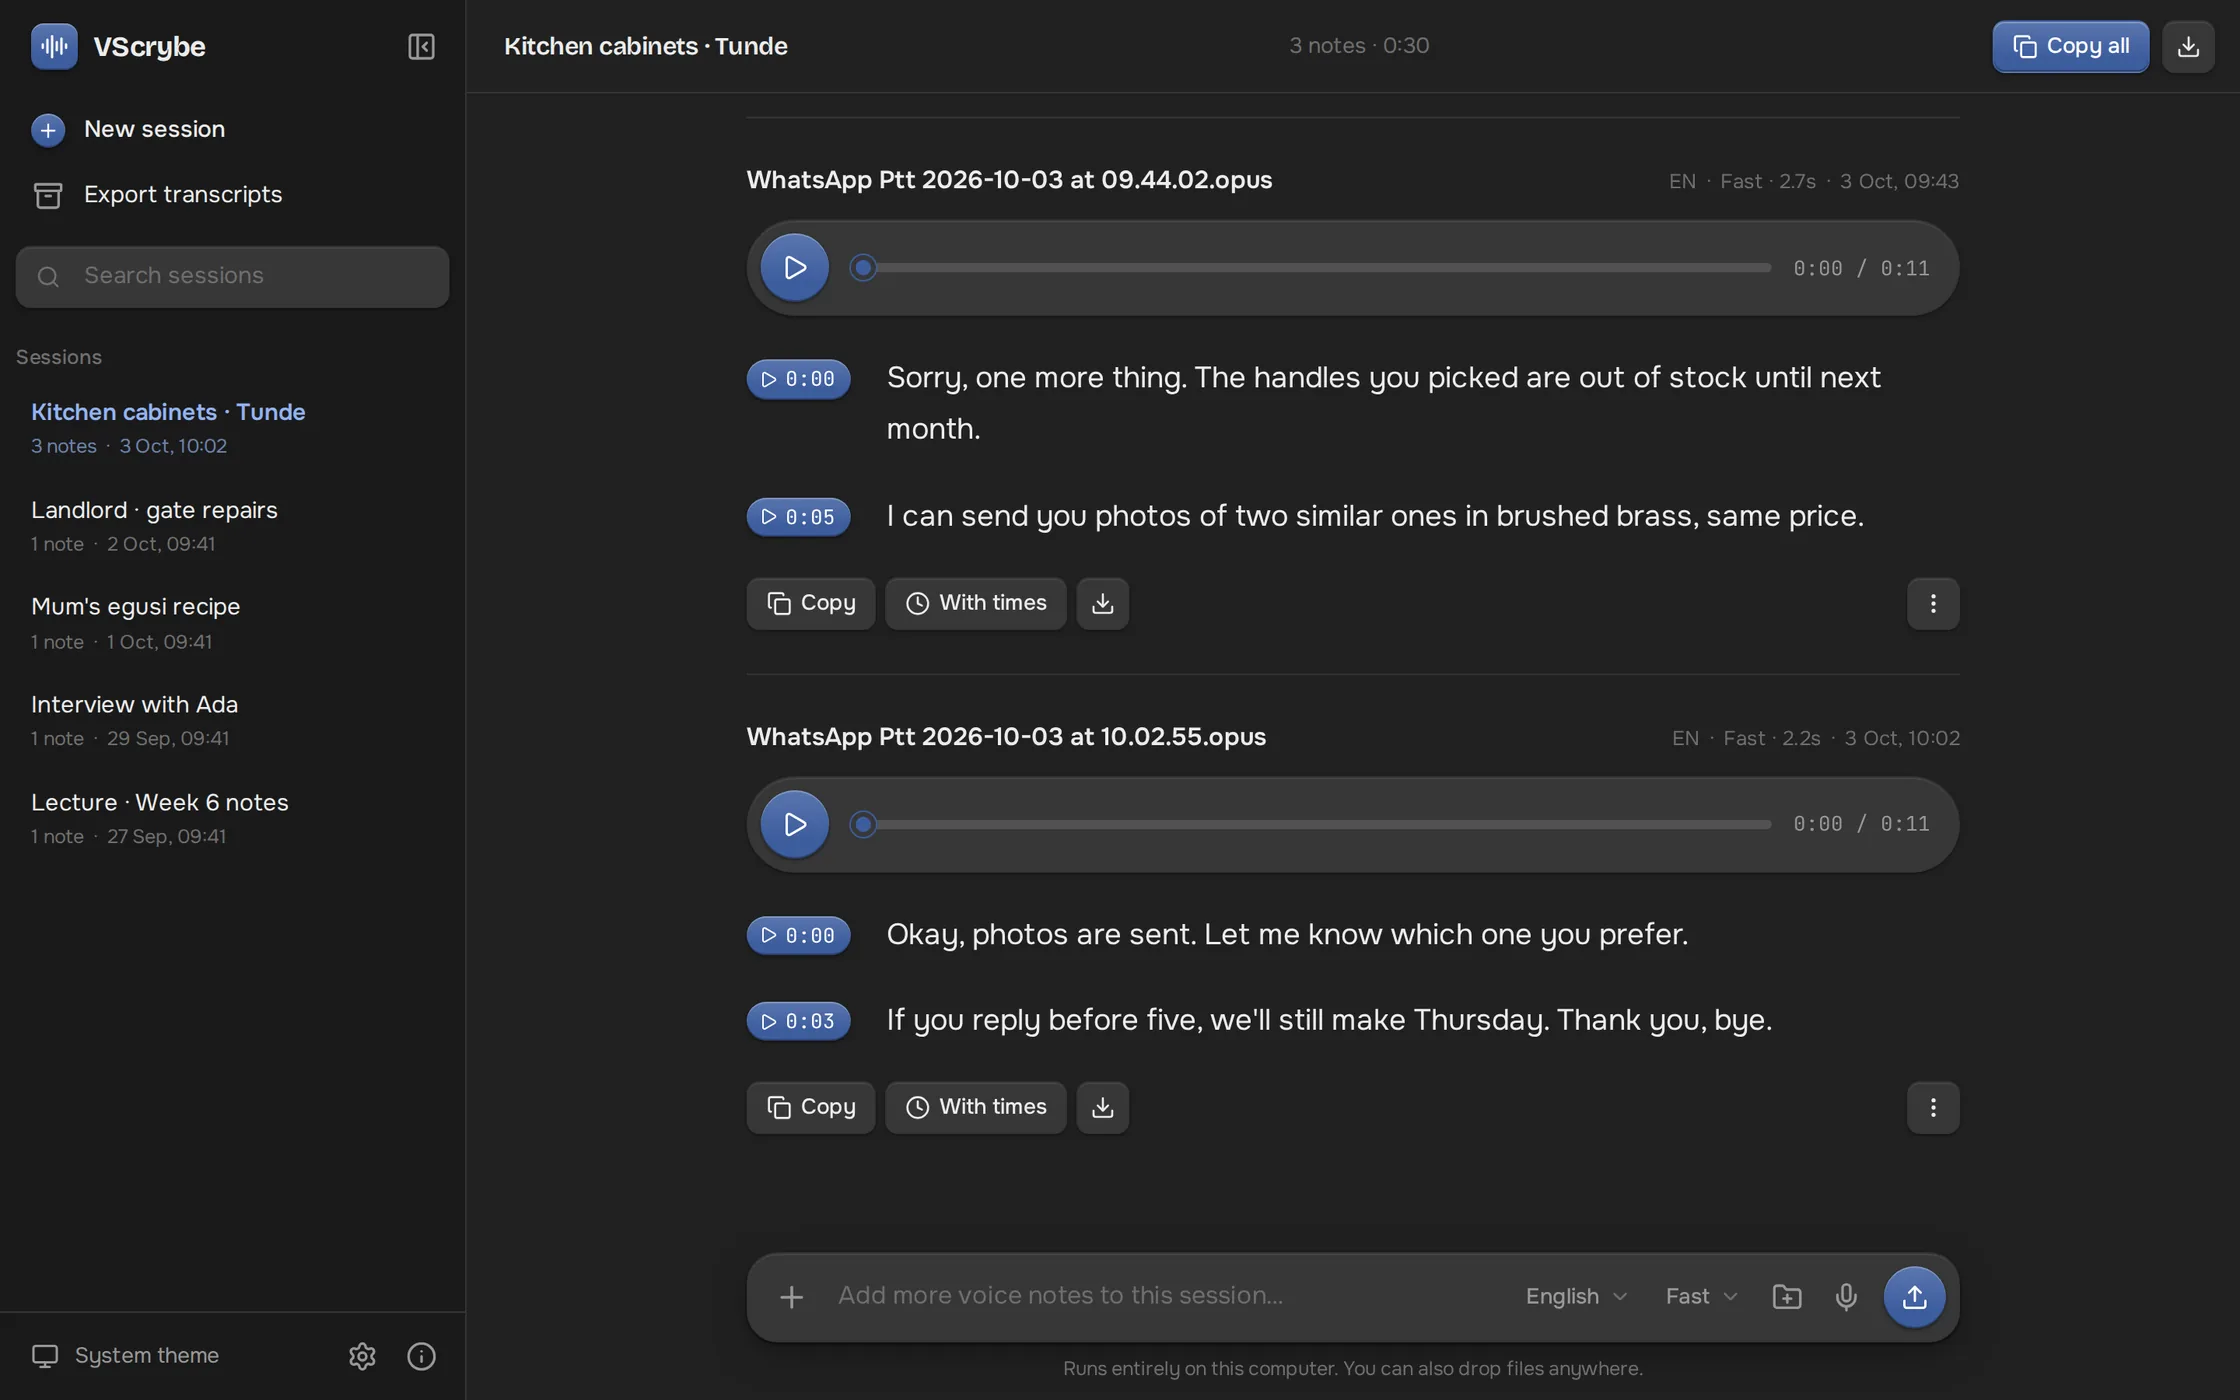Open the Kitchen cabinets · Tunde session
2240x1400 pixels.
232,427
